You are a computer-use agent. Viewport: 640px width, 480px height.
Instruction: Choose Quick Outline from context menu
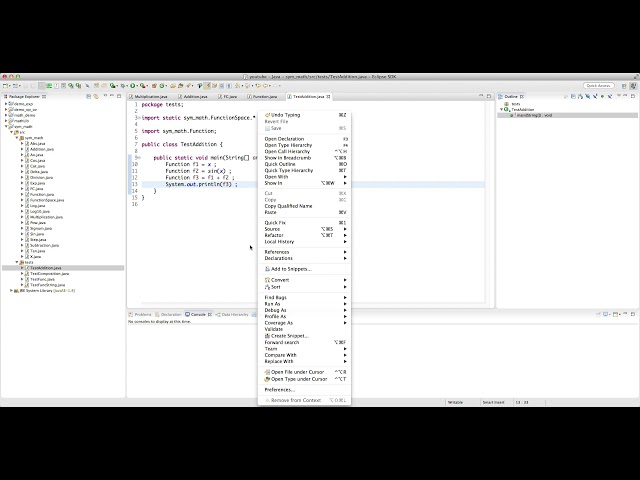click(304, 164)
